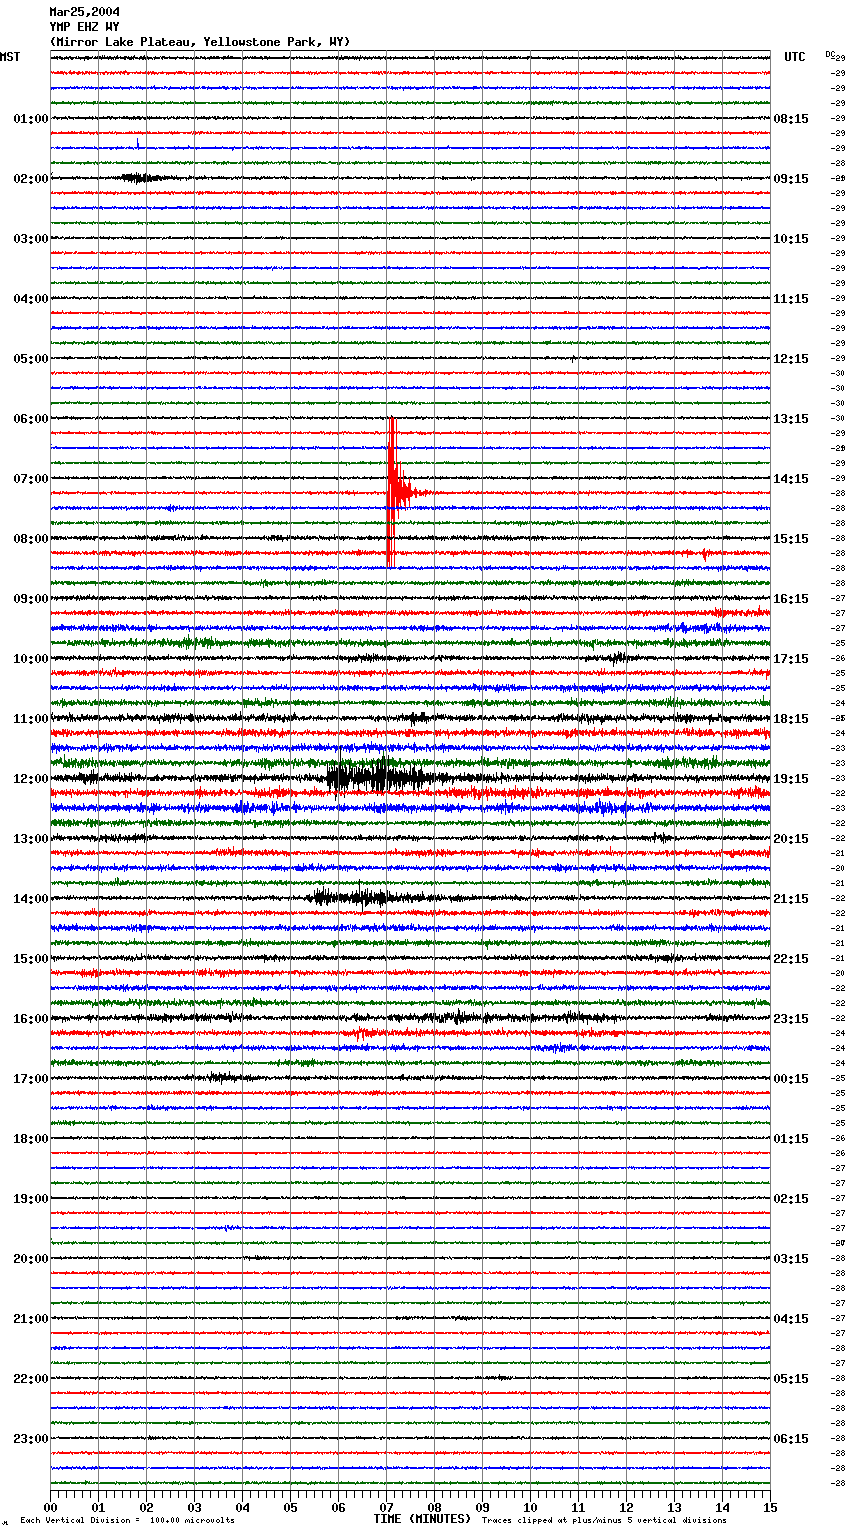Select the 13:15 UTC time label
This screenshot has width=850, height=1534.
pos(791,419)
